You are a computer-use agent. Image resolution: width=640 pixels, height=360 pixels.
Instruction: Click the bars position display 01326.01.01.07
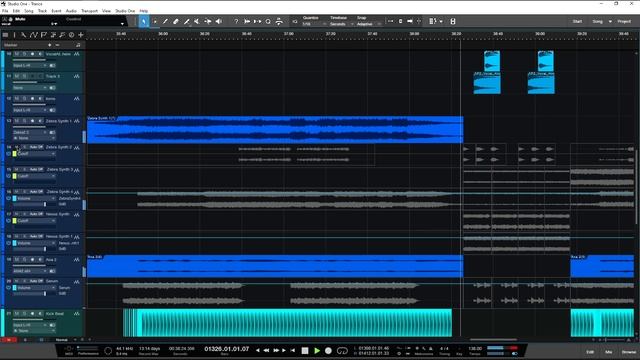pos(227,349)
